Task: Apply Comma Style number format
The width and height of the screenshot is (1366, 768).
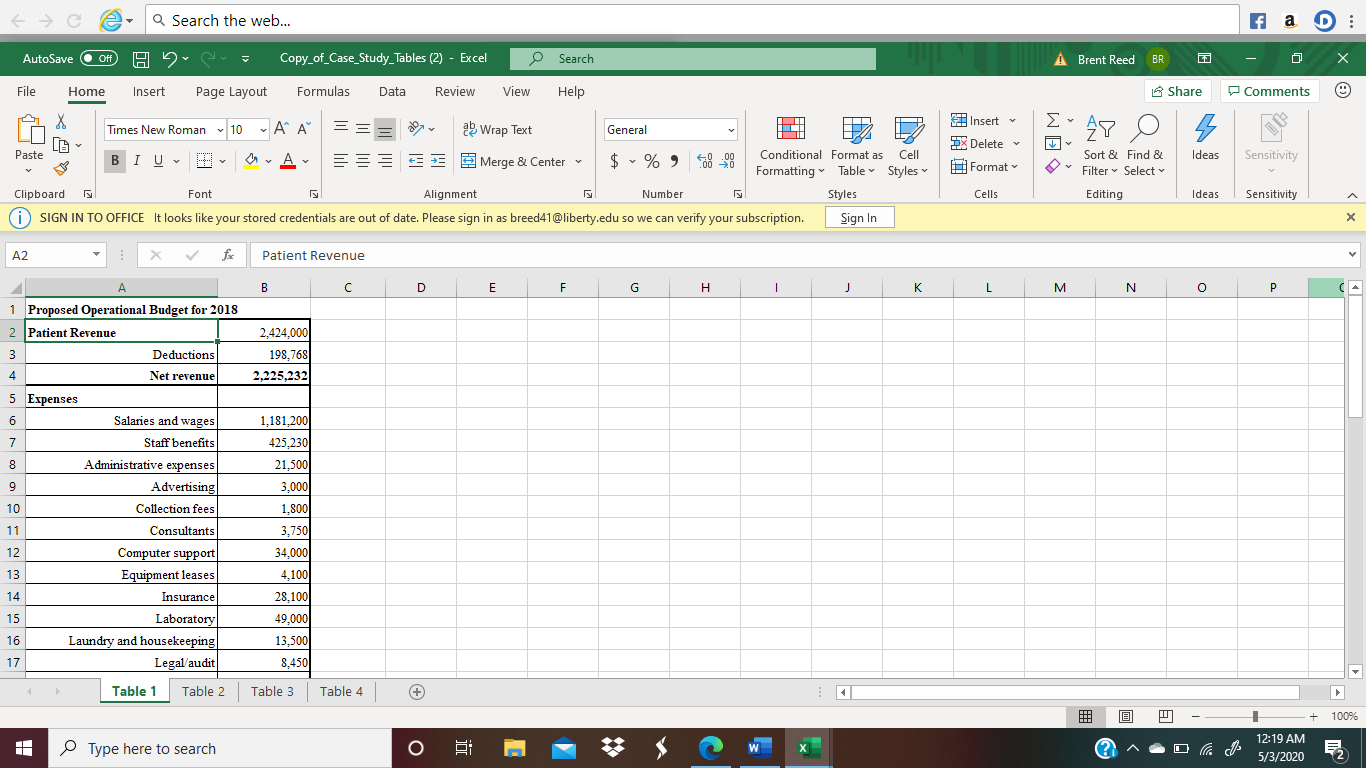Action: click(x=673, y=161)
